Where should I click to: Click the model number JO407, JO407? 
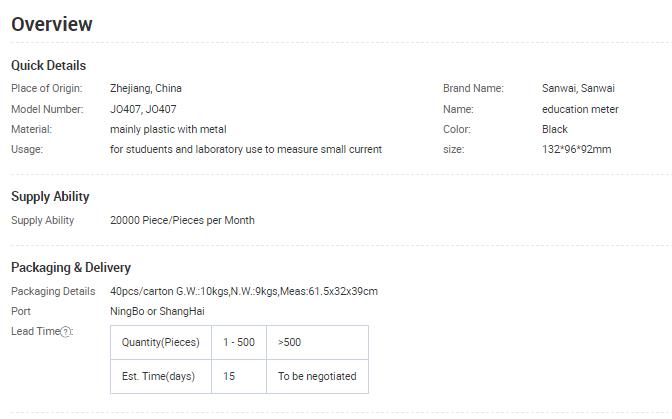(143, 109)
